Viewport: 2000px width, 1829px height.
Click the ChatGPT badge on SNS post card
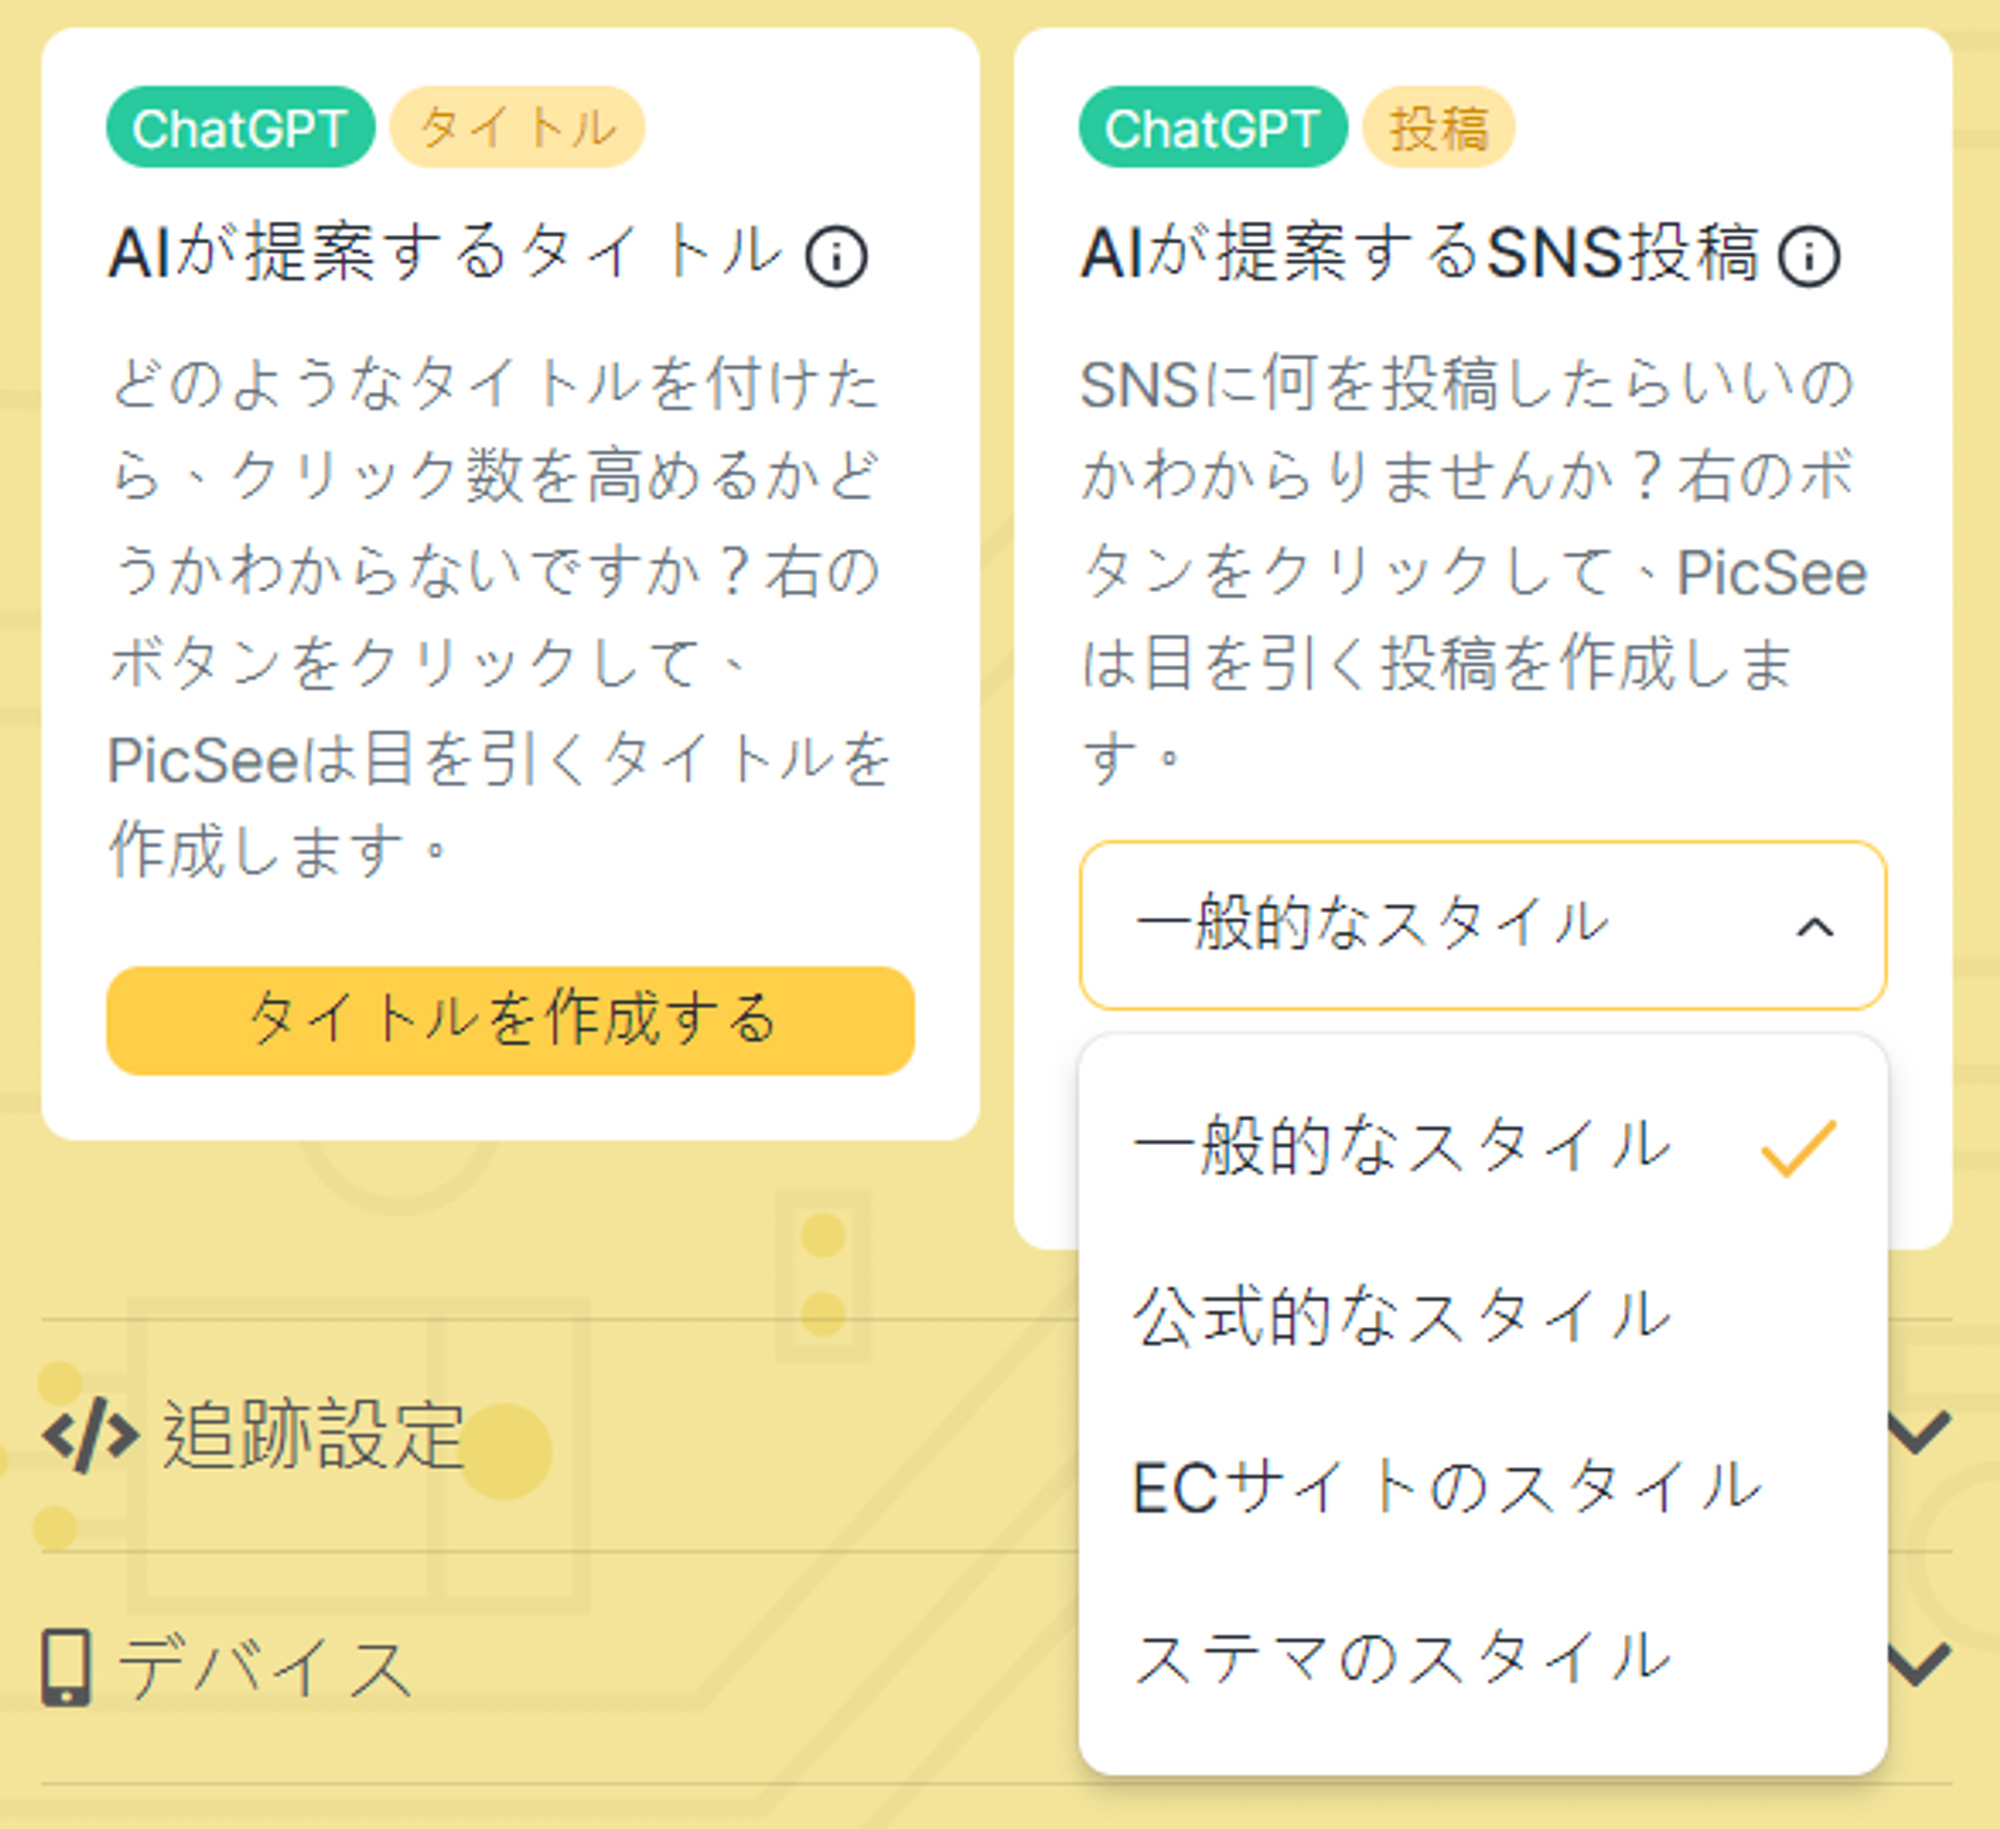1212,127
